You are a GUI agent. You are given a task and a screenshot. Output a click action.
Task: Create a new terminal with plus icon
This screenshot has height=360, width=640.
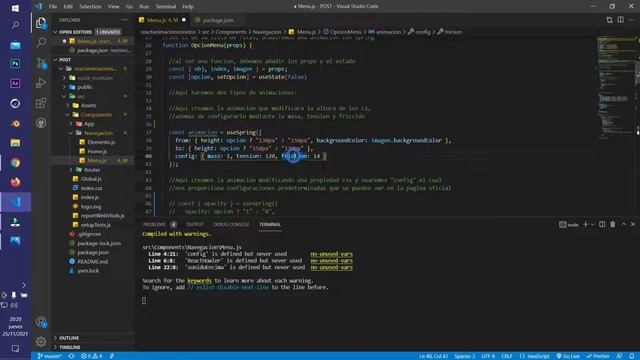click(x=585, y=224)
